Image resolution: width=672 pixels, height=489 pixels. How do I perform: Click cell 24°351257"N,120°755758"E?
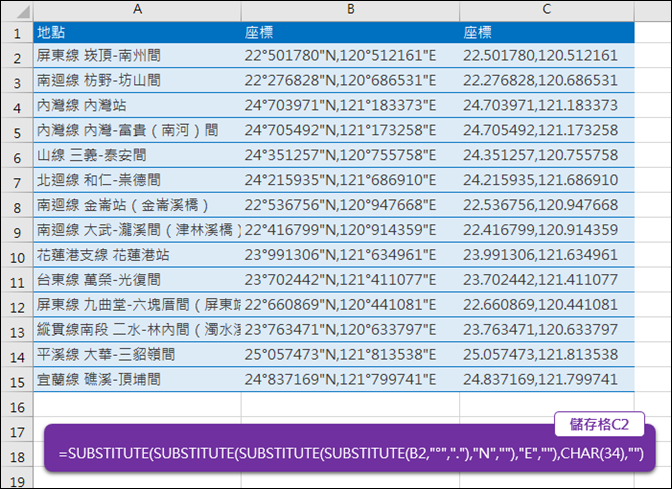coord(351,155)
